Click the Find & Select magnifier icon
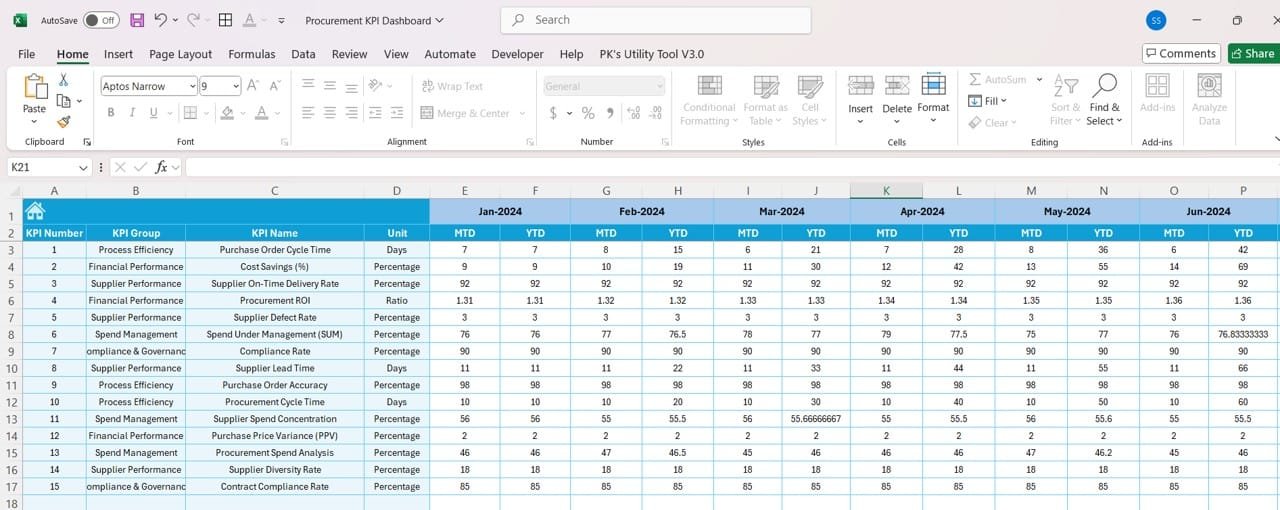This screenshot has height=510, width=1280. 1105,85
